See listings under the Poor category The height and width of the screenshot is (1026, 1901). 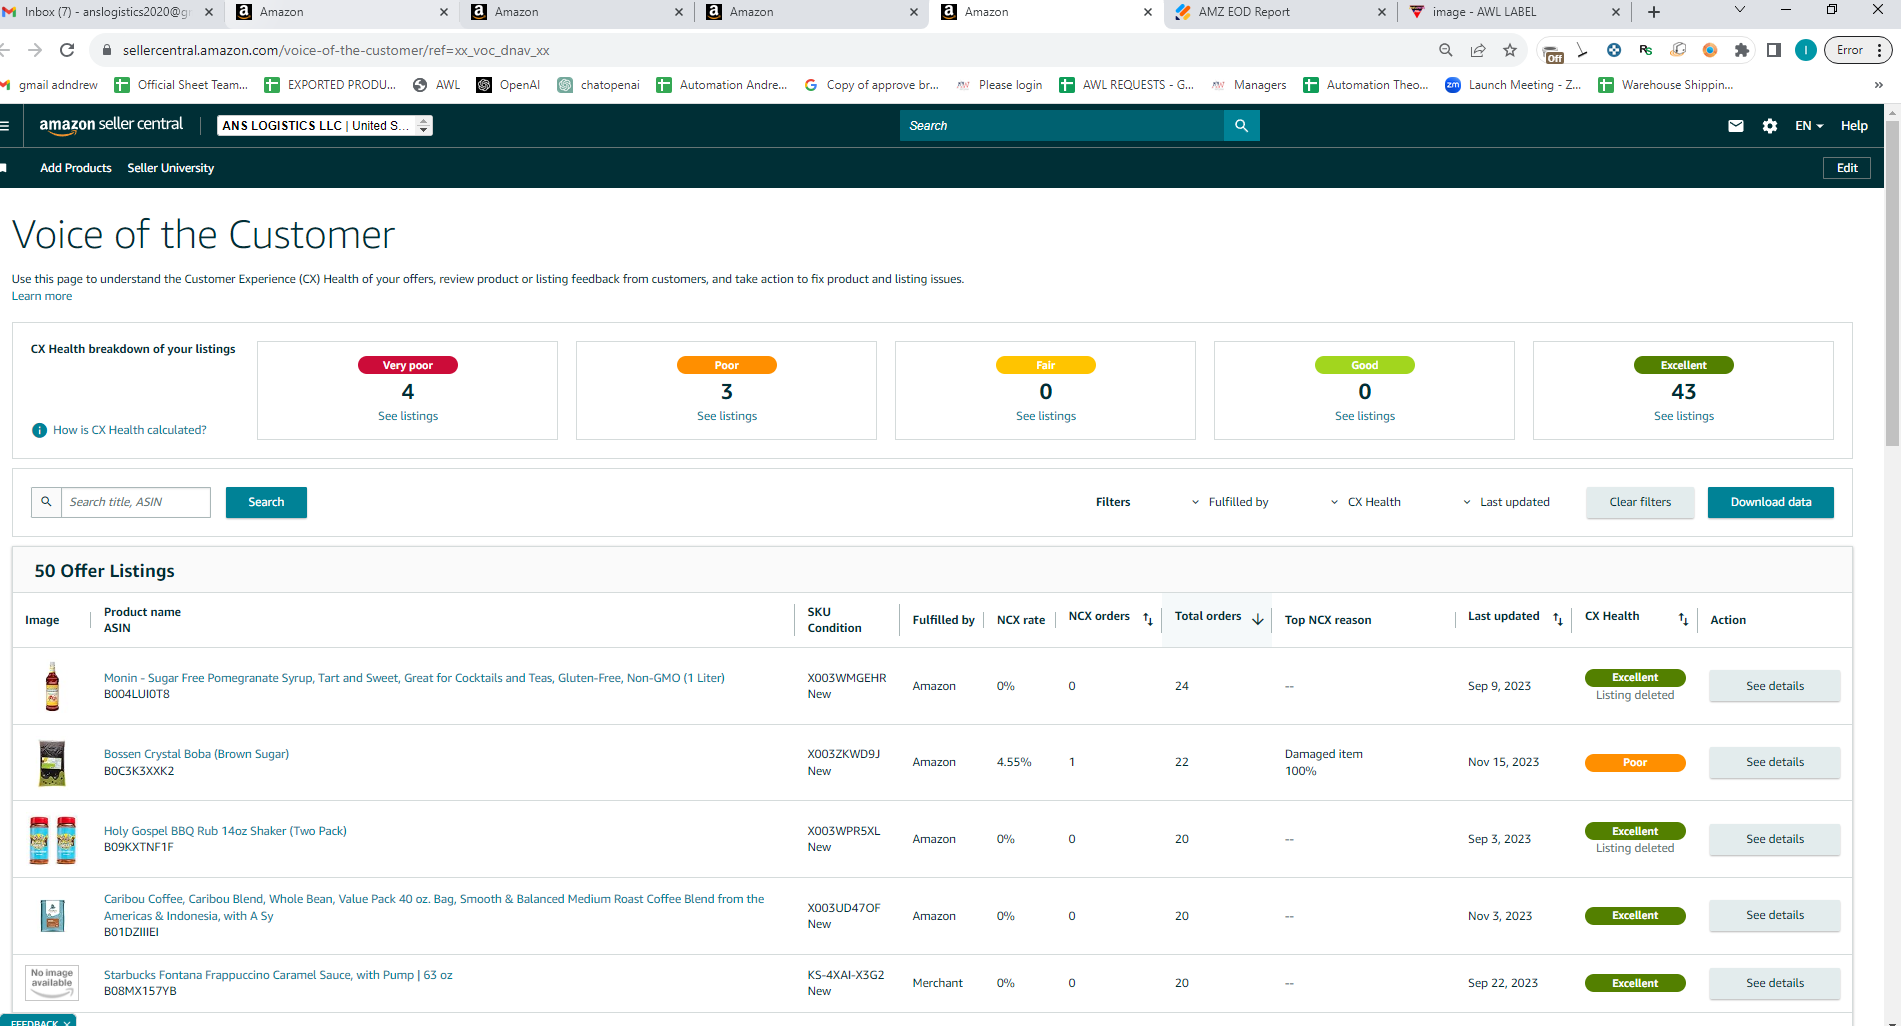pyautogui.click(x=727, y=416)
